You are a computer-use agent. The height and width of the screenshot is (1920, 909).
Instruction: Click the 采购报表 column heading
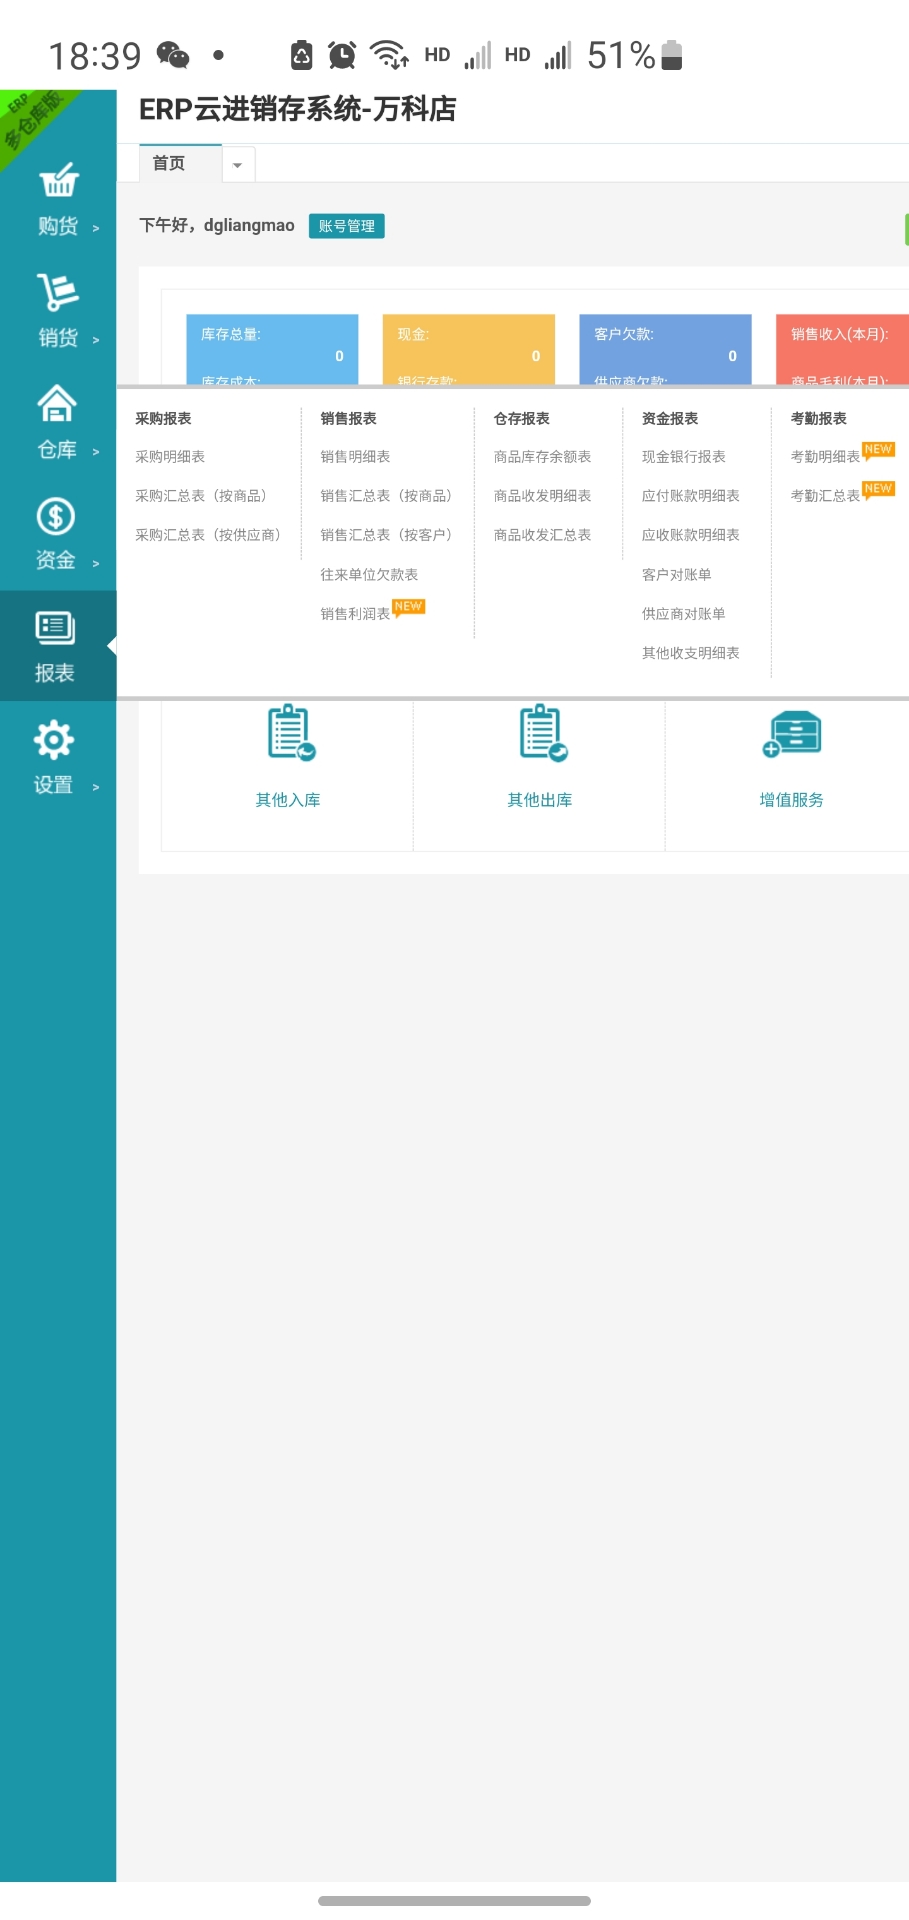coord(163,419)
